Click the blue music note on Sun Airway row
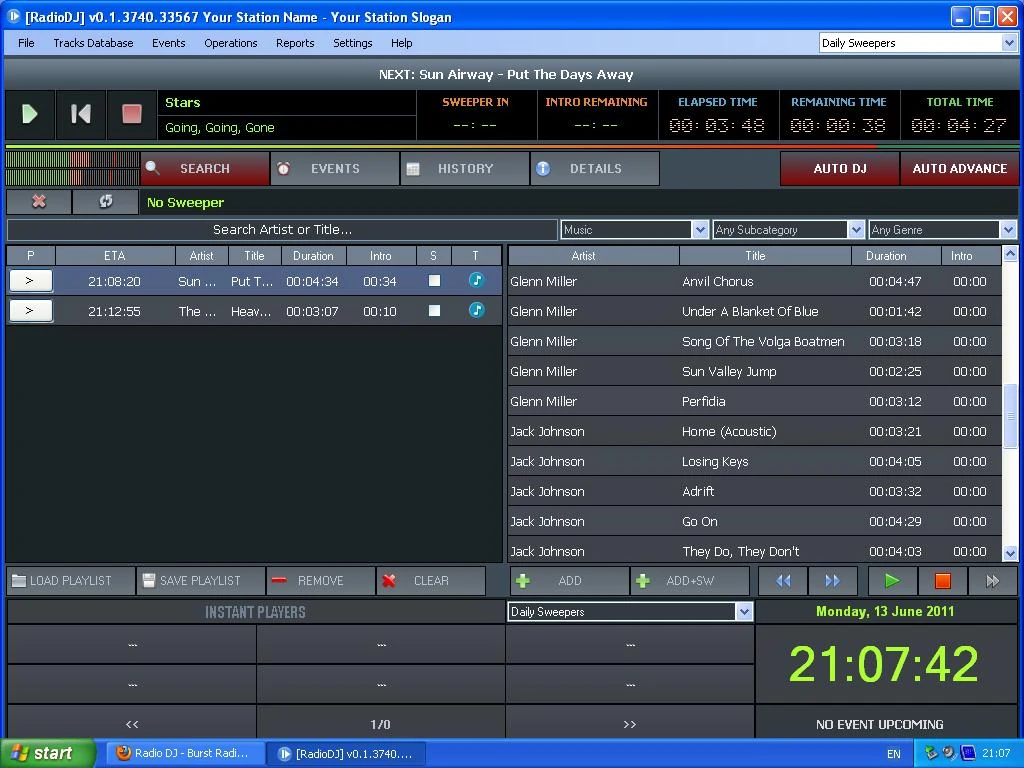 coord(477,281)
